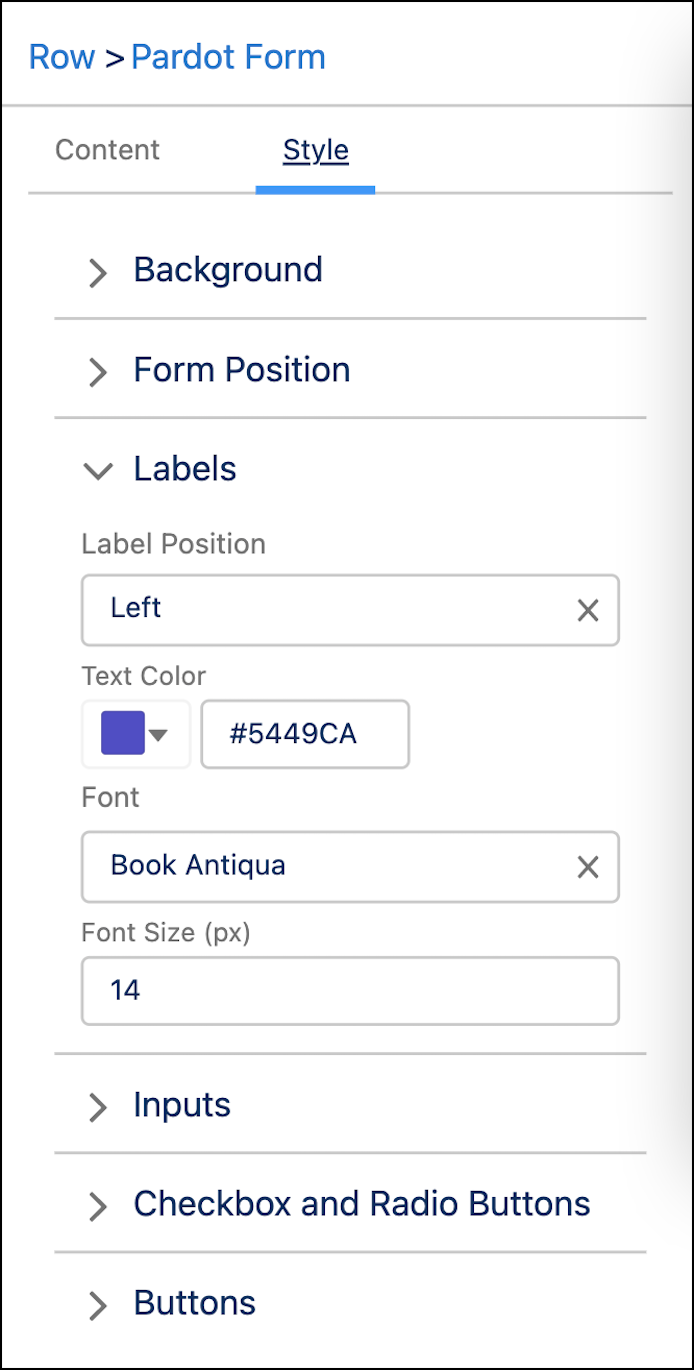
Task: Click the Font Size input field
Action: pos(350,991)
